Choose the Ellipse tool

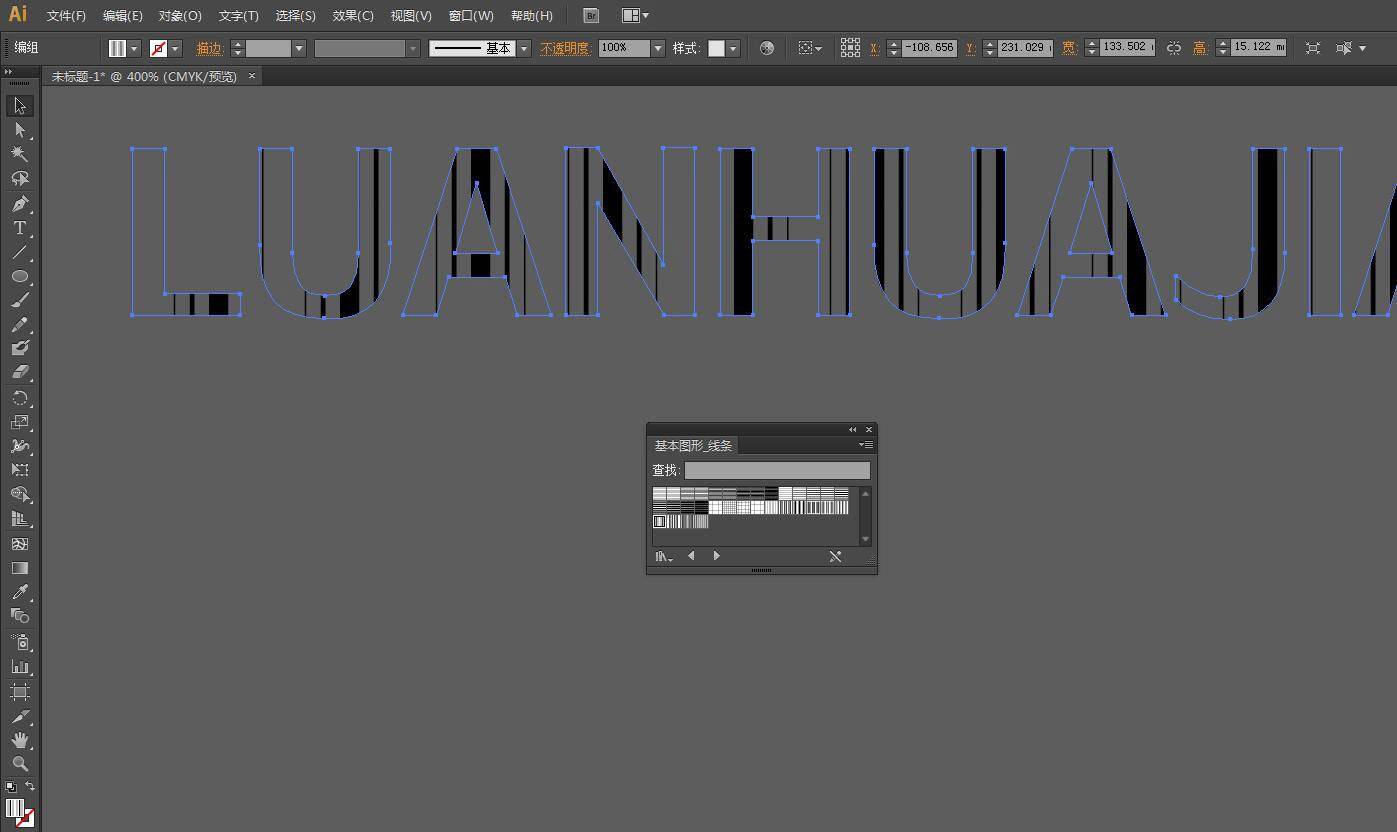pos(19,276)
